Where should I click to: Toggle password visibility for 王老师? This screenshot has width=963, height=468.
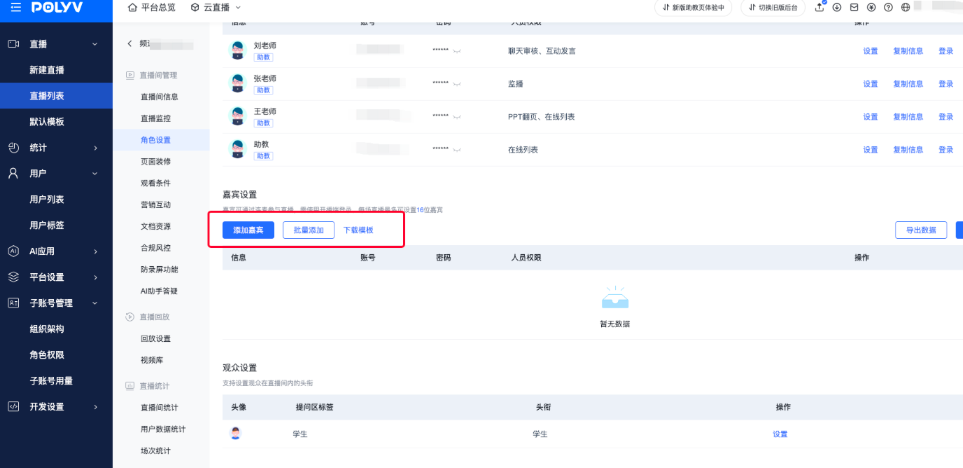457,117
